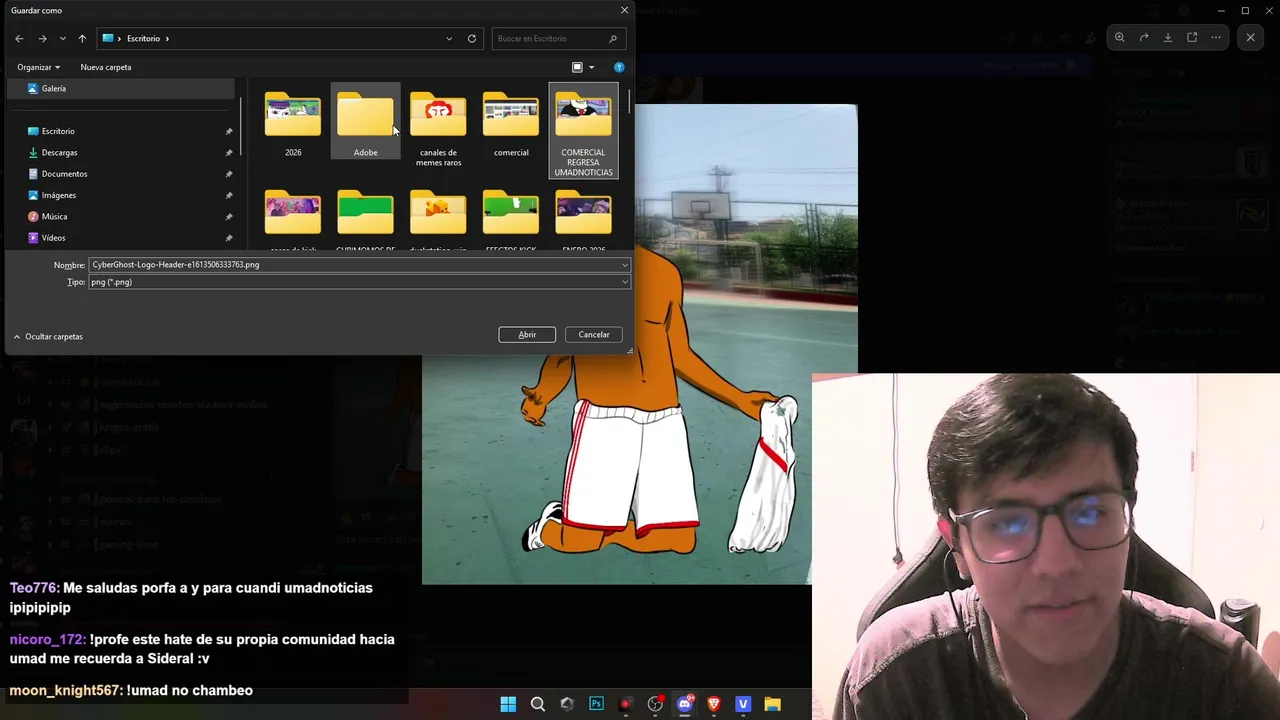Viewport: 1280px width, 720px height.
Task: Open Photoshop from the taskbar
Action: click(596, 704)
